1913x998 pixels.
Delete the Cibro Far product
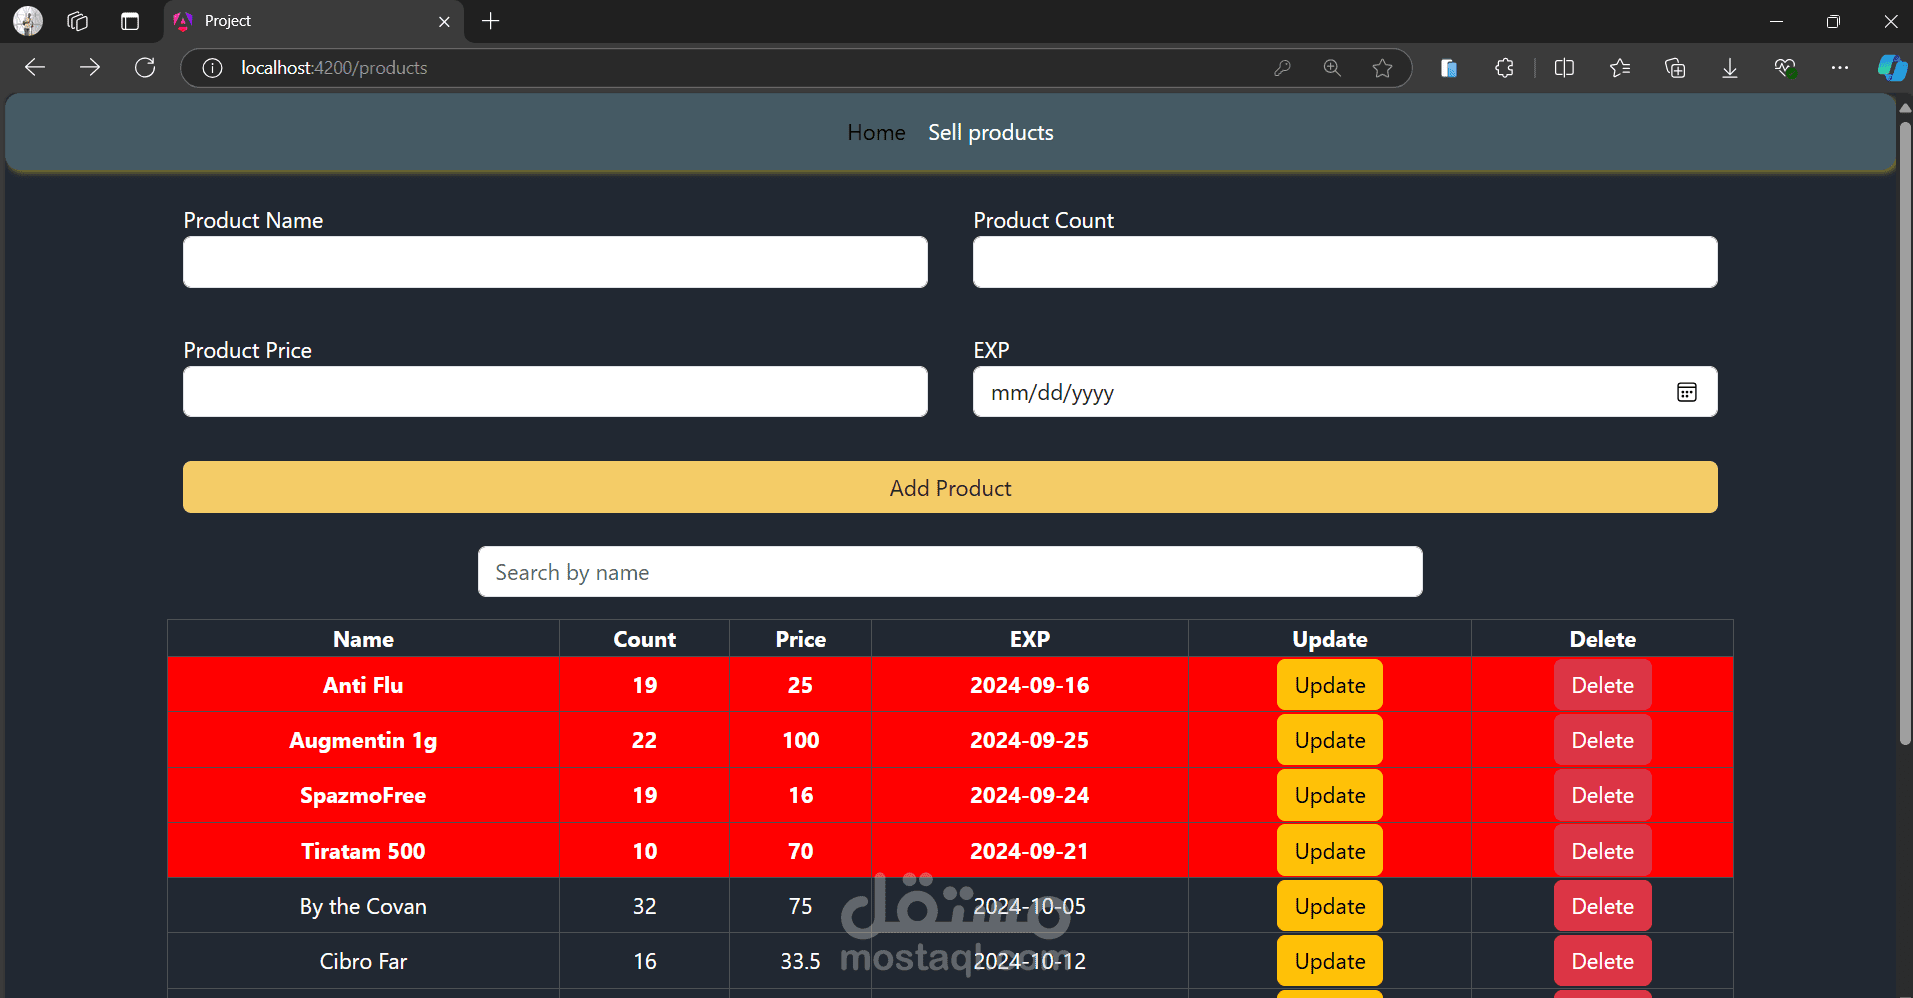1603,961
